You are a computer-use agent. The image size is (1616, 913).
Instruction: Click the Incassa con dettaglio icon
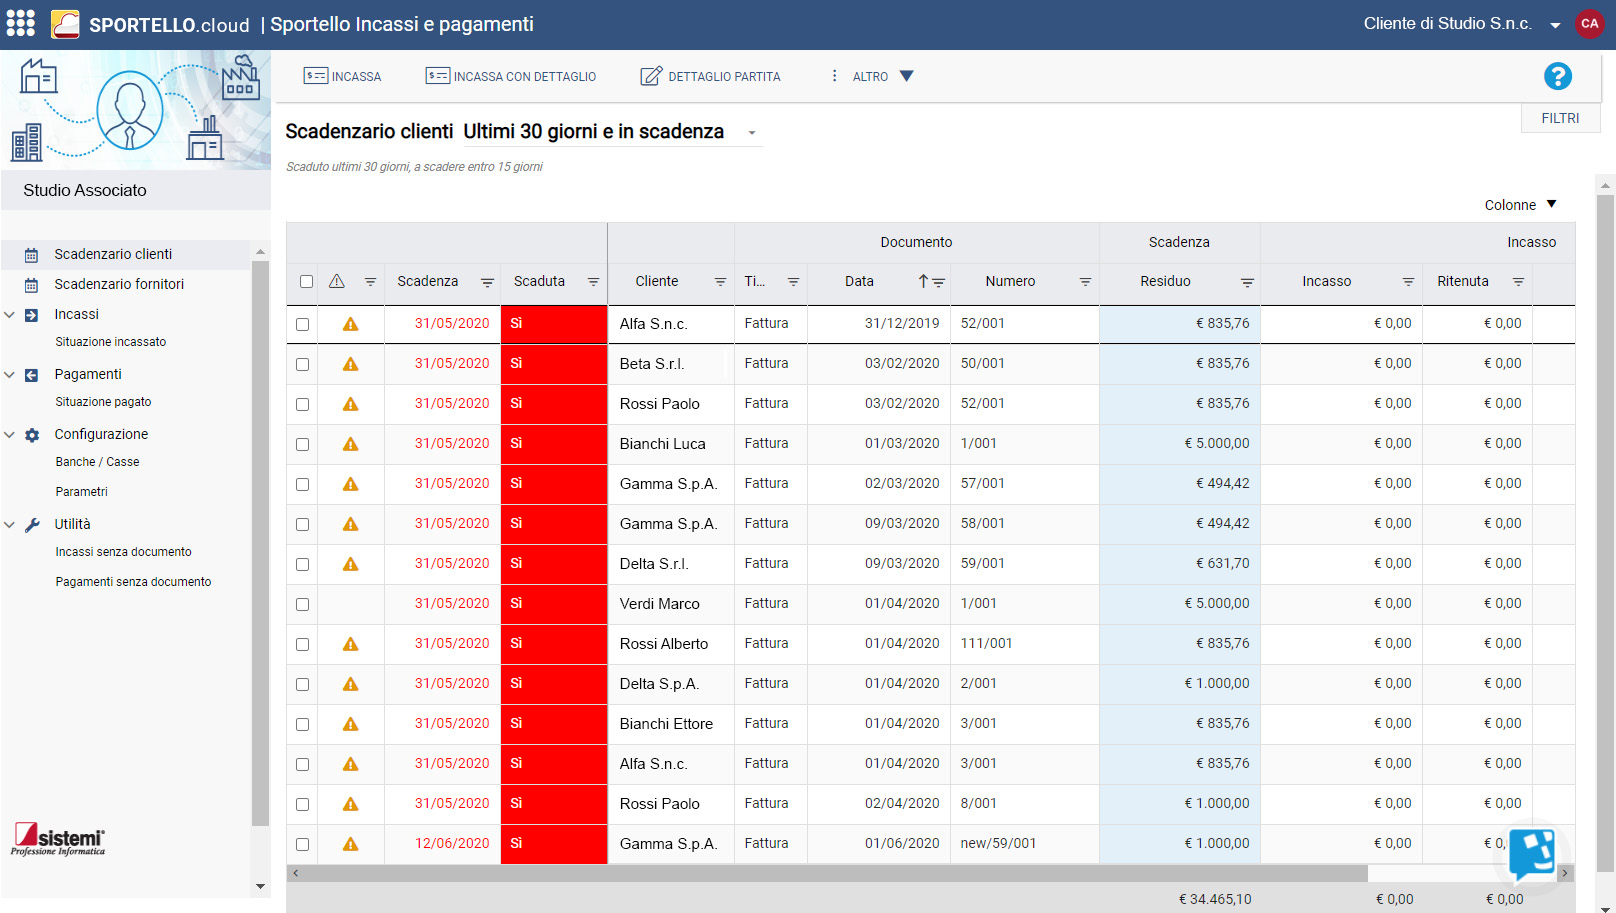437,76
